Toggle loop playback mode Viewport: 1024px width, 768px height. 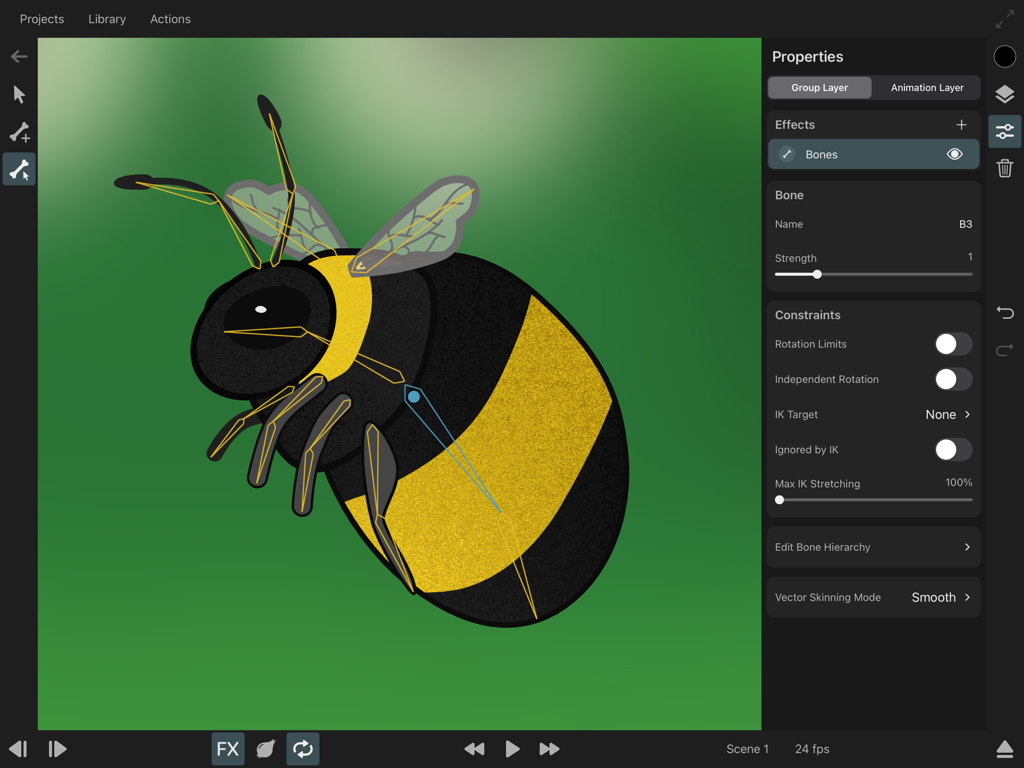pyautogui.click(x=303, y=748)
